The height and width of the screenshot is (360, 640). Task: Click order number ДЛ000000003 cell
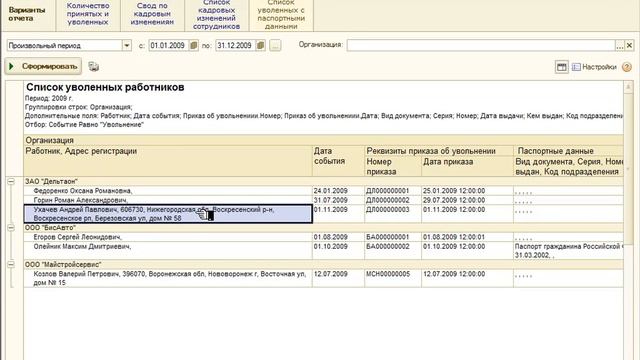pyautogui.click(x=393, y=214)
